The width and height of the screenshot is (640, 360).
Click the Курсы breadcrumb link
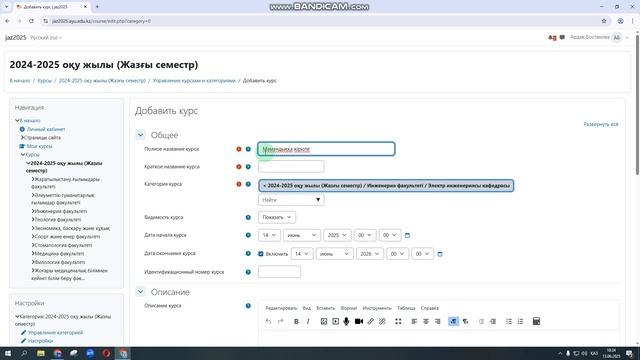(x=44, y=80)
